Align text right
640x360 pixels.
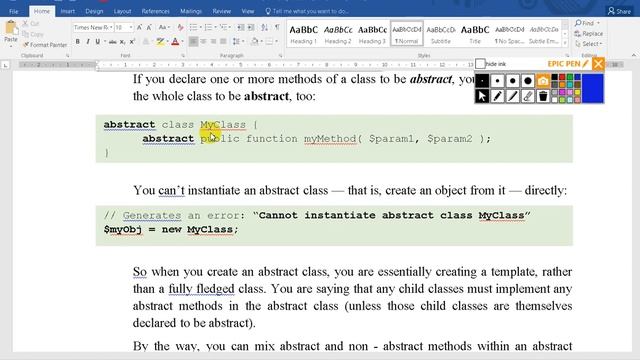[x=213, y=42]
